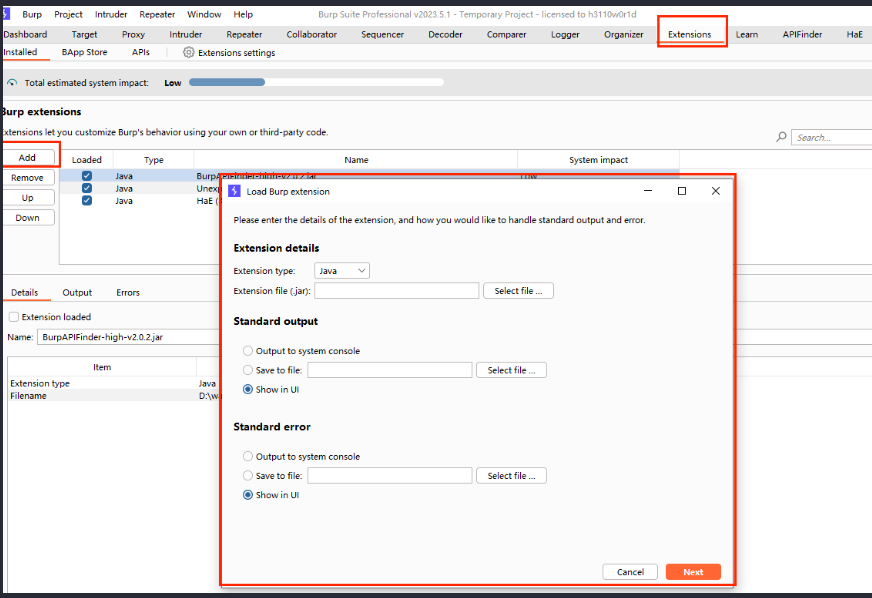Toggle Loaded checkbox for HaE extension row
872x598 pixels.
(87, 200)
